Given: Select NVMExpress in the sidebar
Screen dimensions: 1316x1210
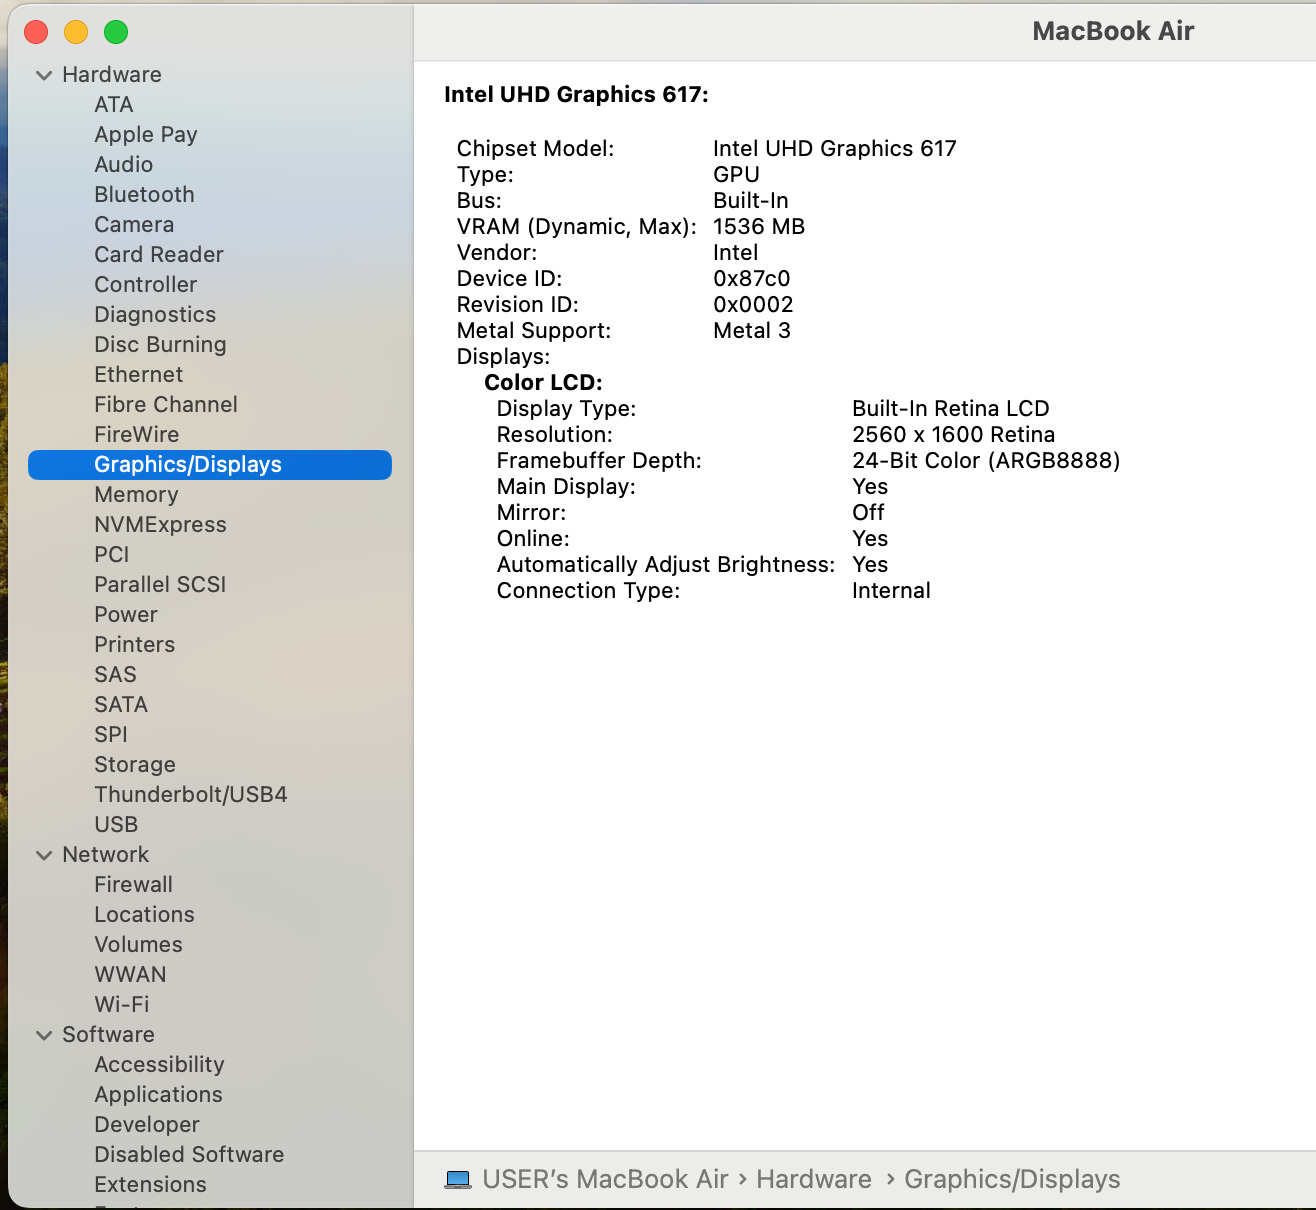Looking at the screenshot, I should click(160, 524).
